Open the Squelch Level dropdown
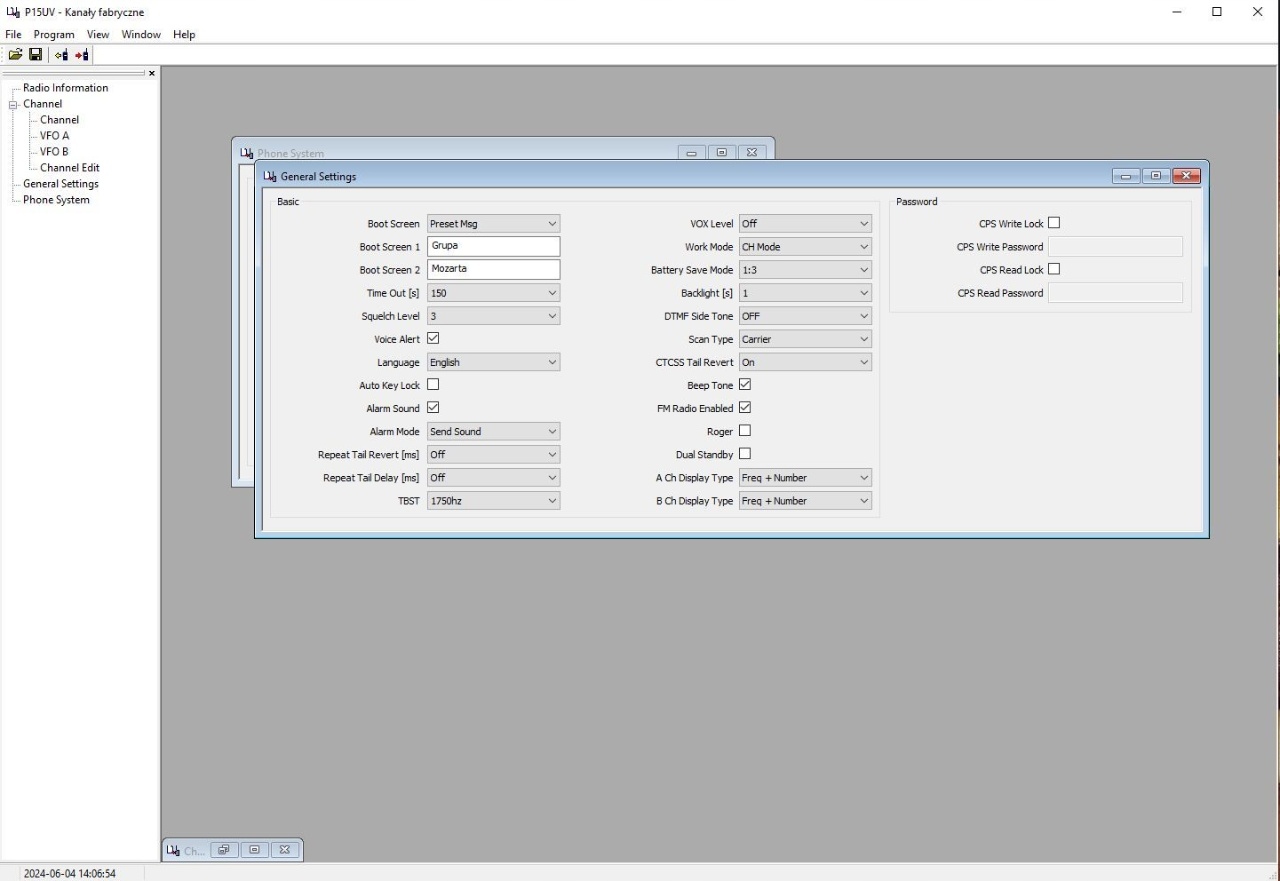 coord(493,316)
